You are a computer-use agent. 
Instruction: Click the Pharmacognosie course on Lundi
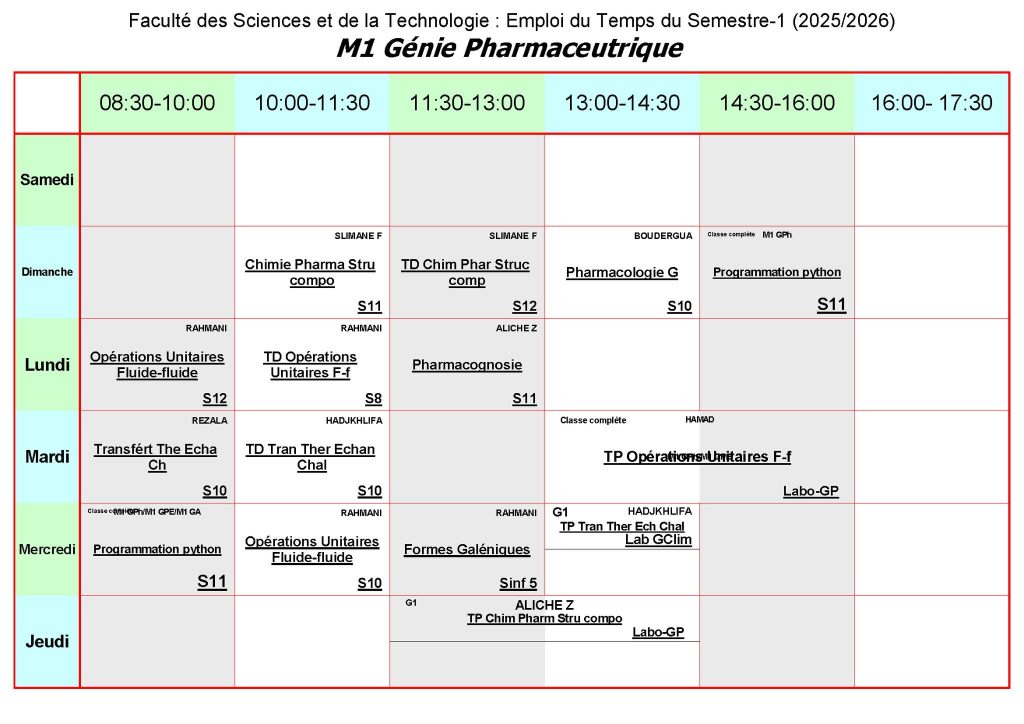coord(467,365)
